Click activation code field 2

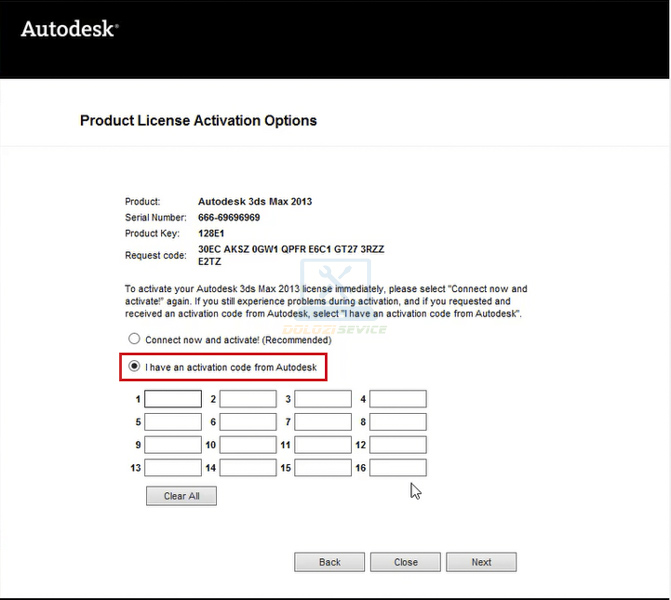pos(248,399)
